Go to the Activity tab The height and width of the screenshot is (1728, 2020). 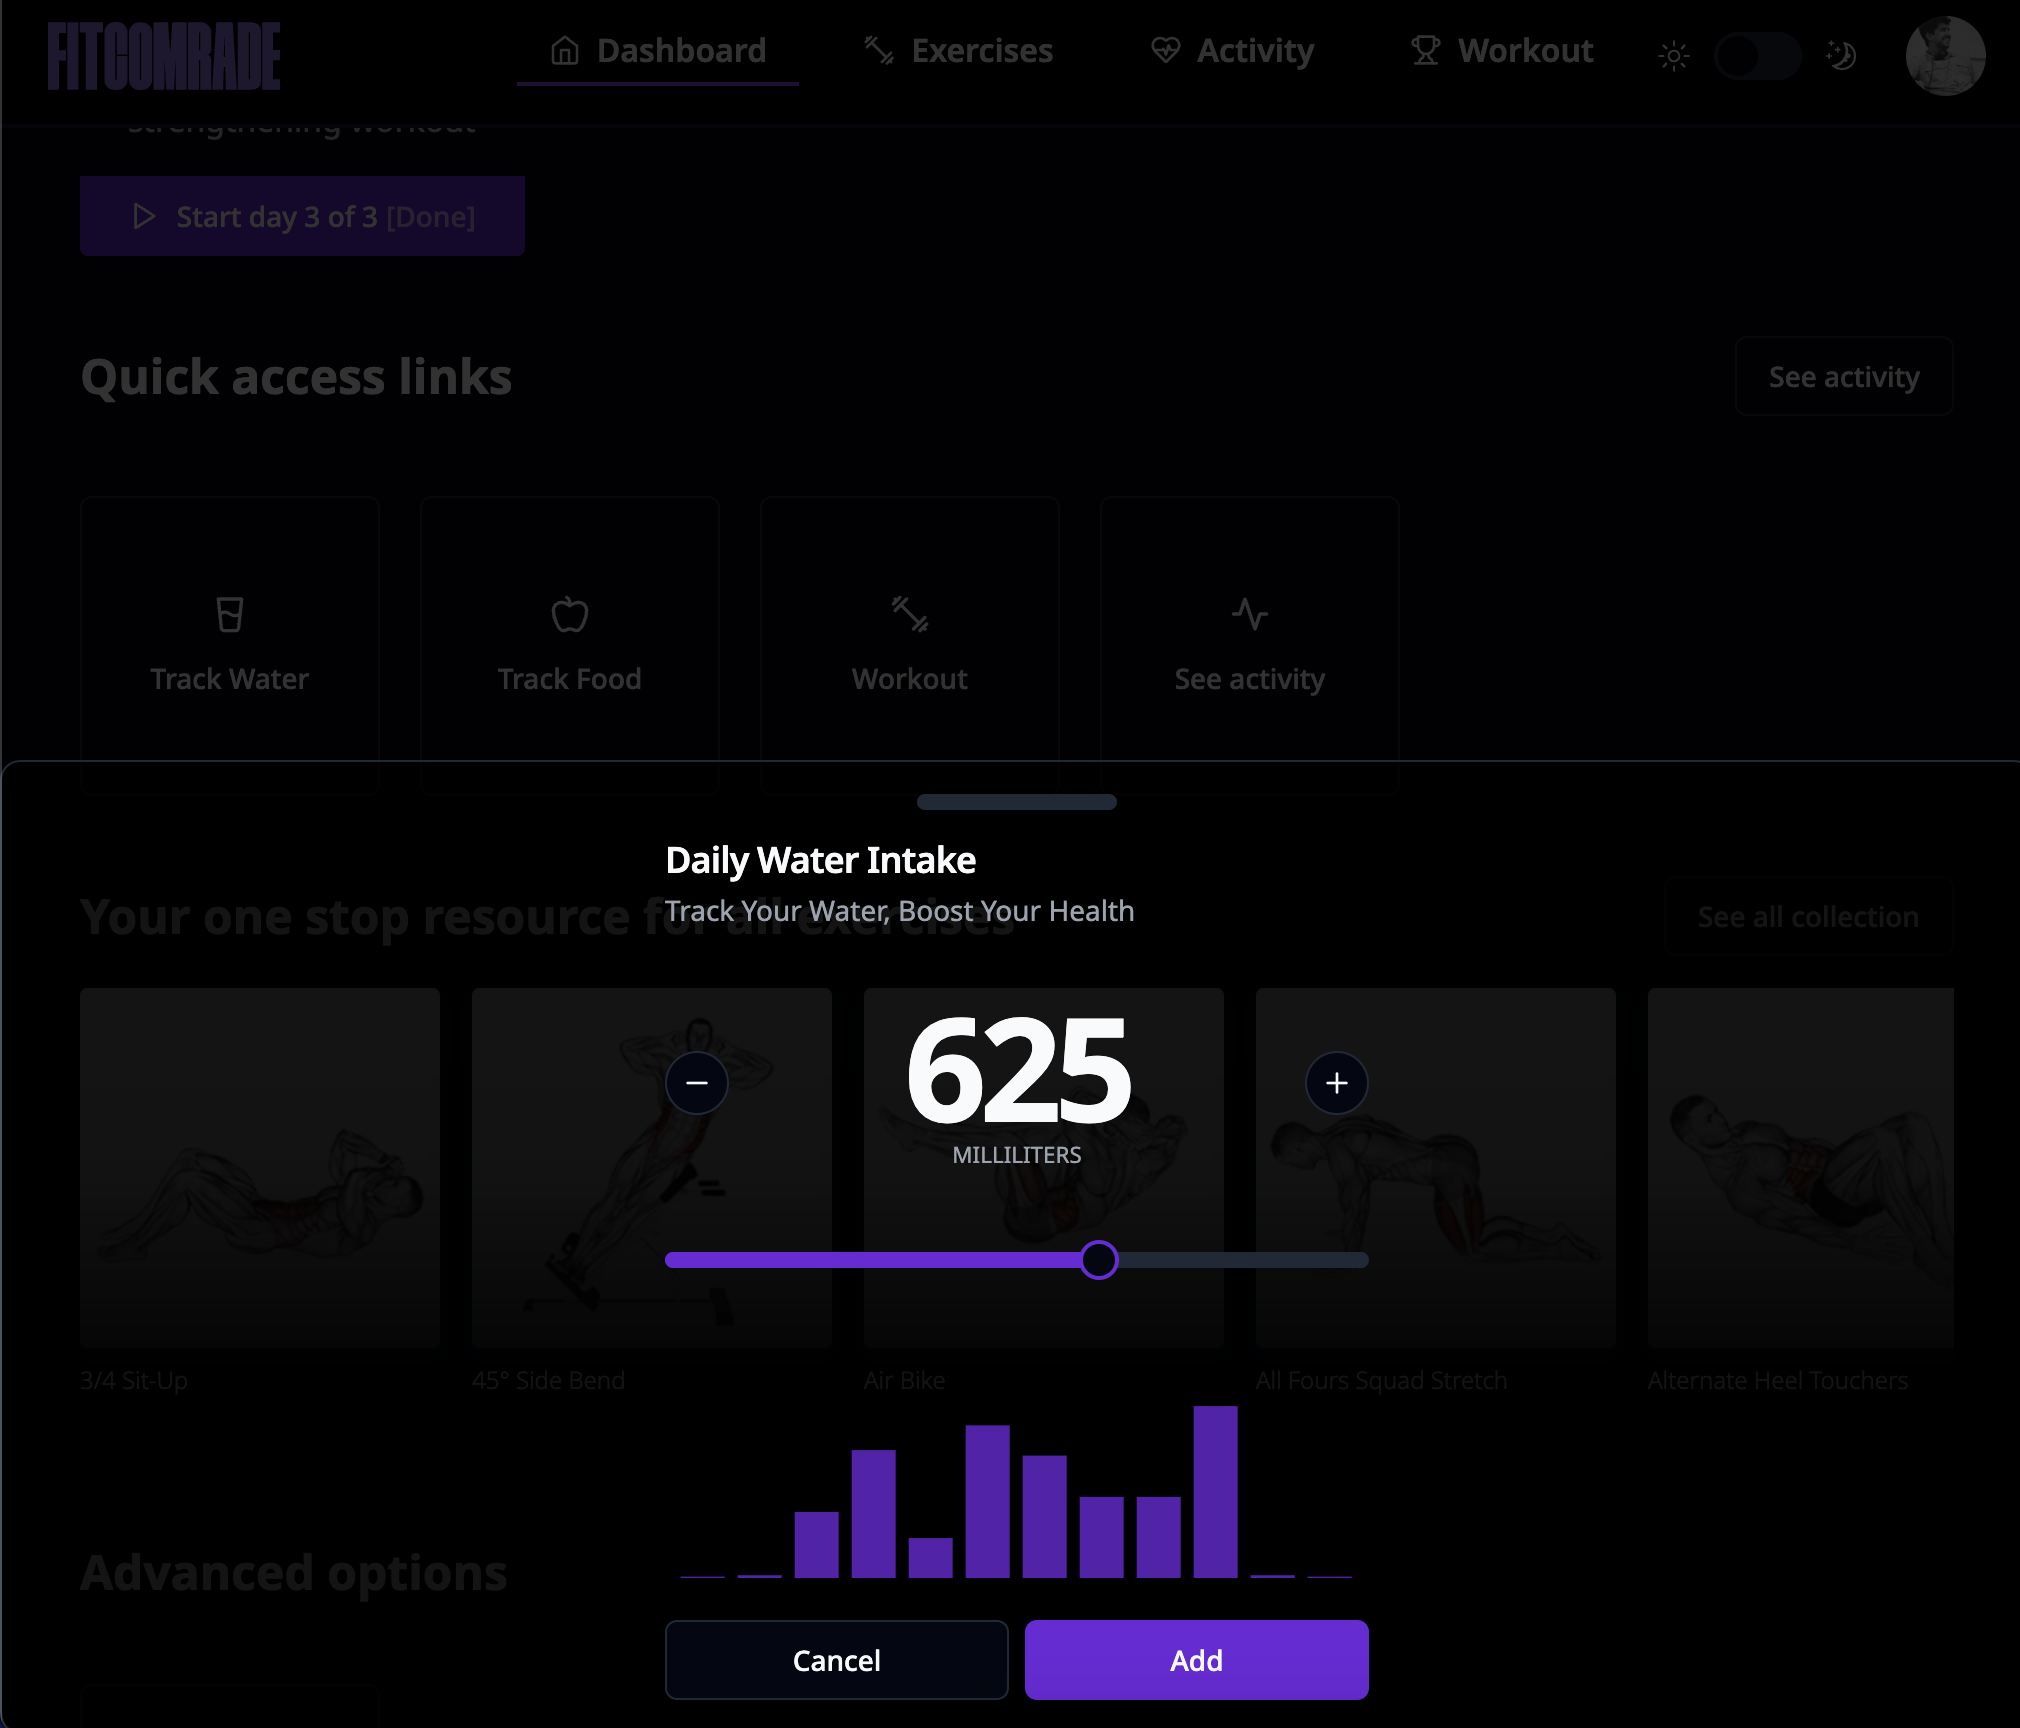(x=1232, y=51)
